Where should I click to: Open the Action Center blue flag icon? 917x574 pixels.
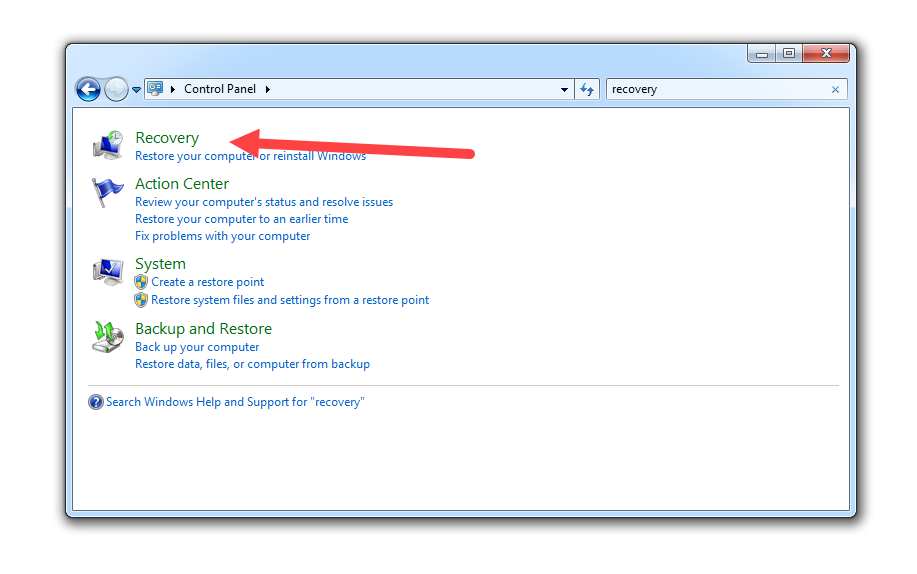108,192
